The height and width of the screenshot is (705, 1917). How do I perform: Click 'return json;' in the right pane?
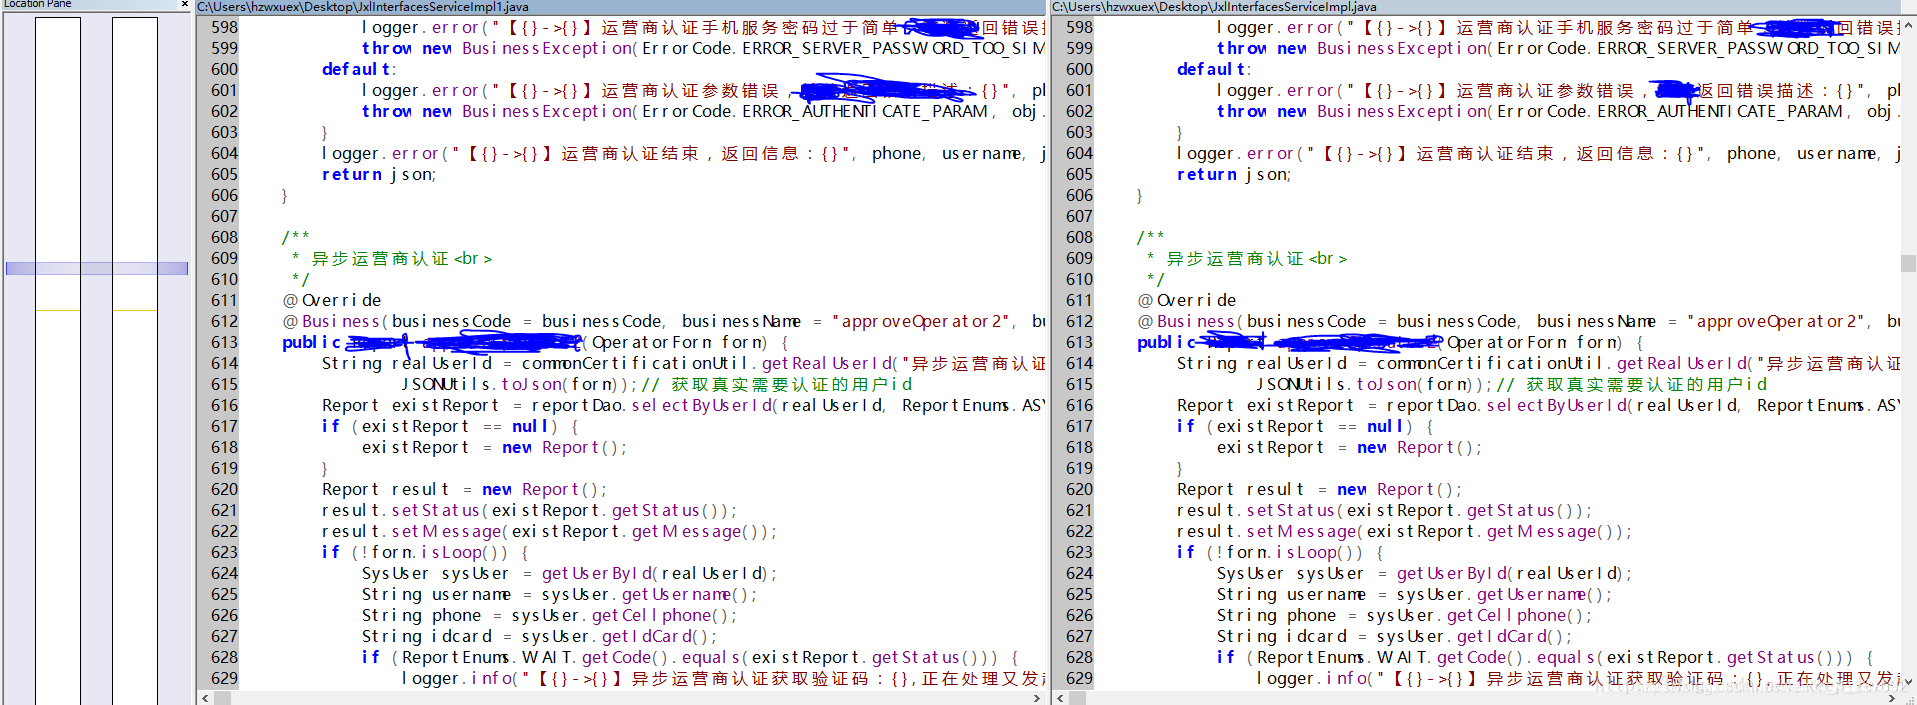click(1234, 174)
